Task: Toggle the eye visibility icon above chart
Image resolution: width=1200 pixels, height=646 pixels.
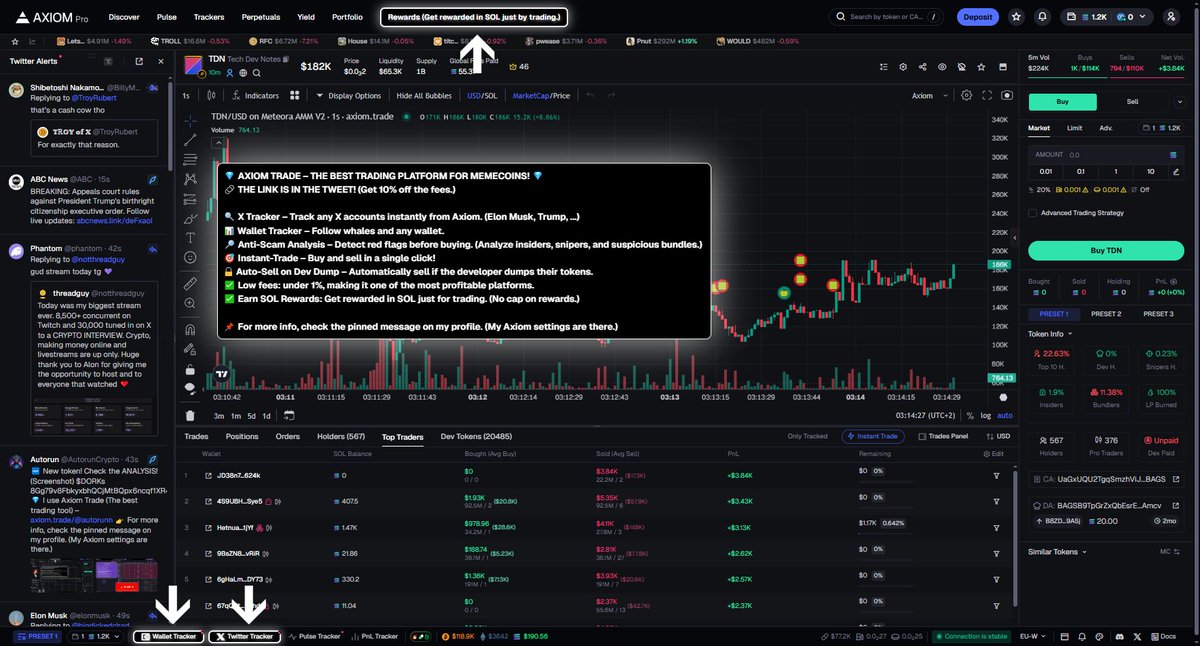Action: (942, 67)
